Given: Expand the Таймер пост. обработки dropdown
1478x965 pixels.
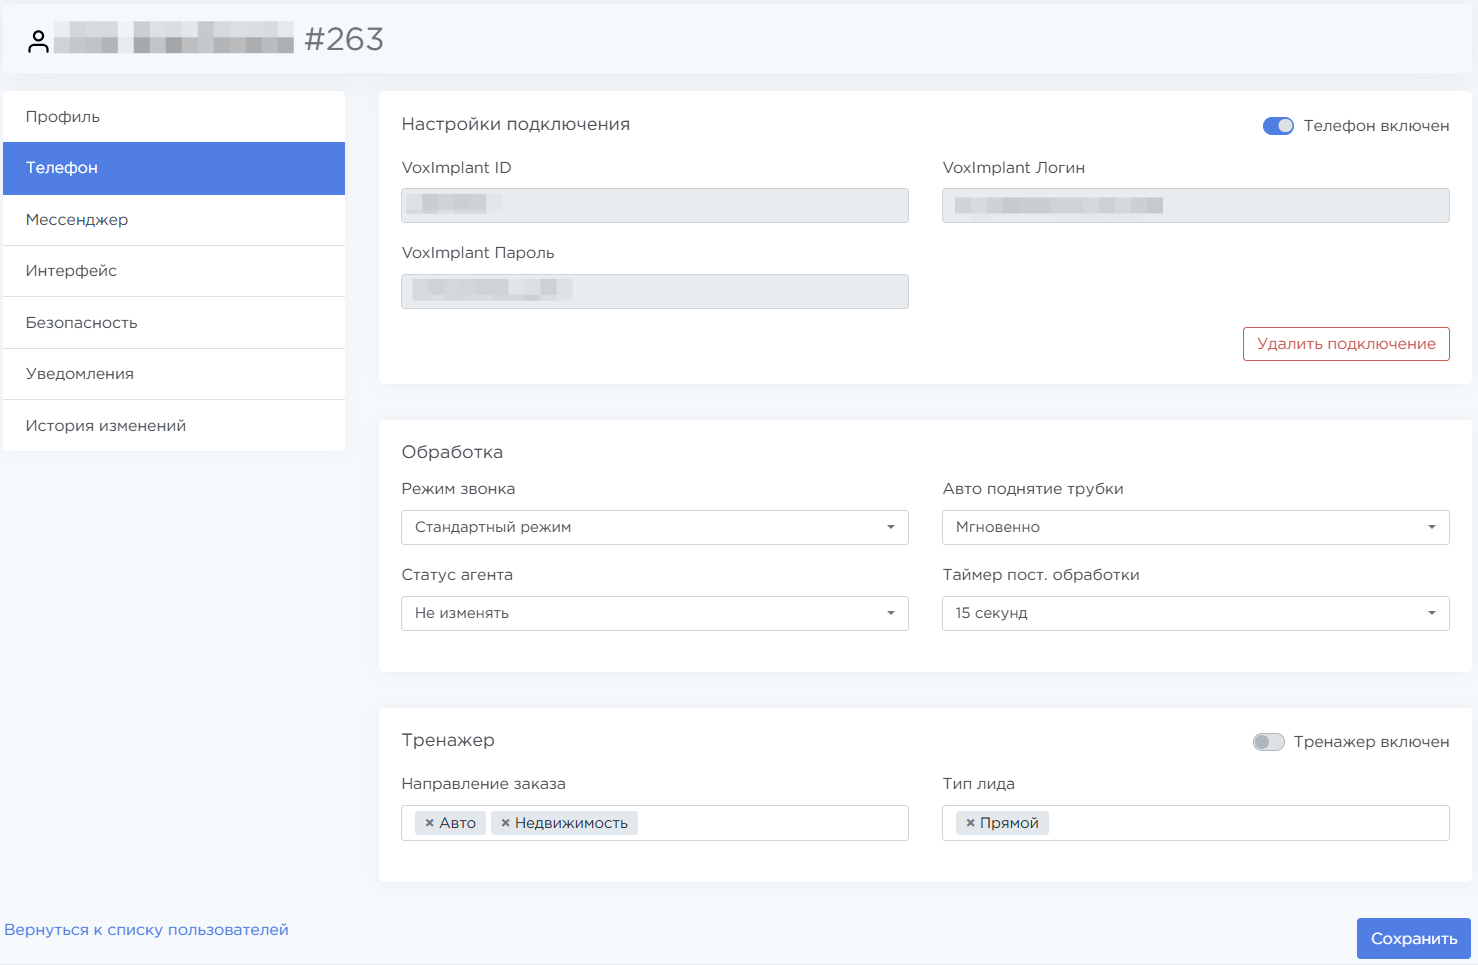Looking at the screenshot, I should [x=1195, y=613].
